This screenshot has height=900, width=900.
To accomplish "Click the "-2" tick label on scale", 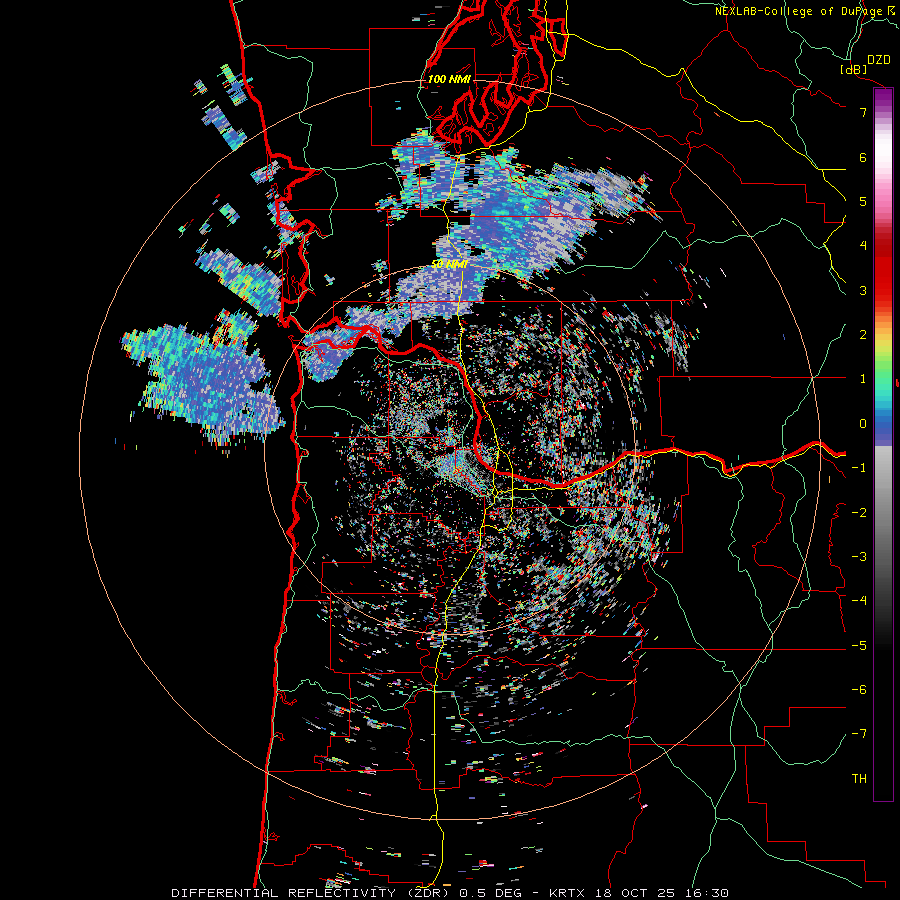I will tap(859, 513).
